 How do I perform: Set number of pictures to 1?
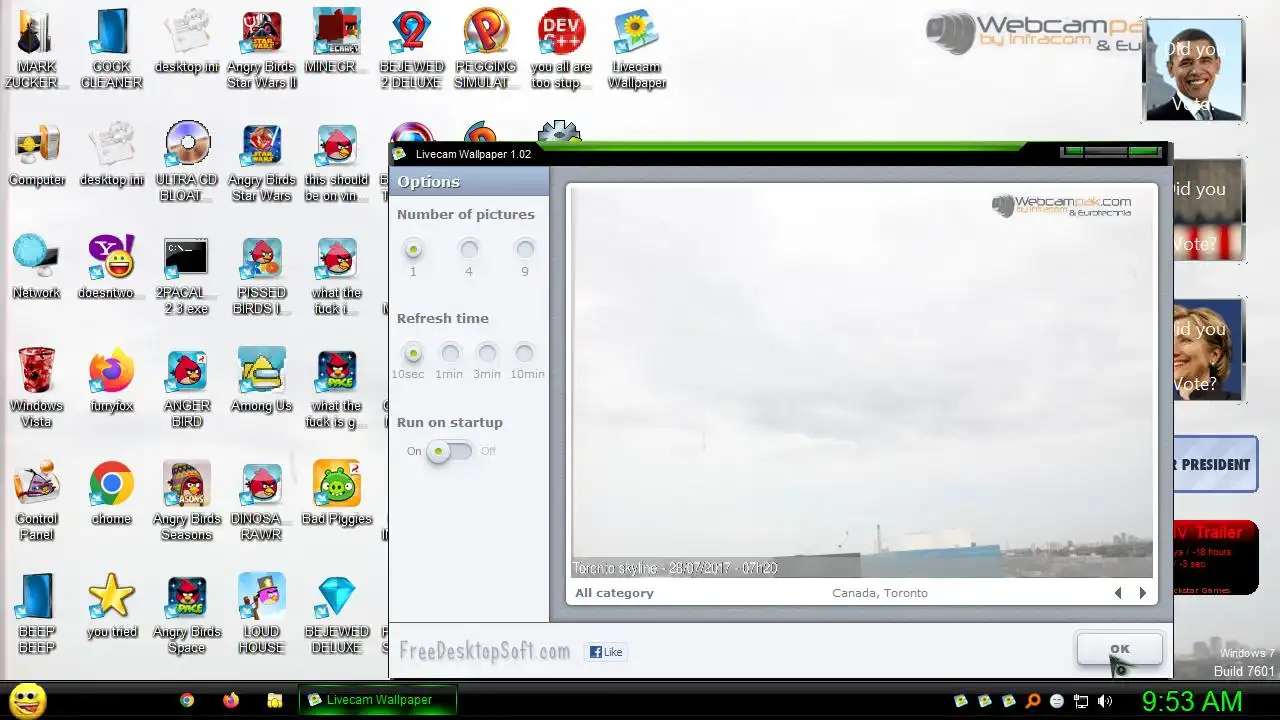[413, 249]
